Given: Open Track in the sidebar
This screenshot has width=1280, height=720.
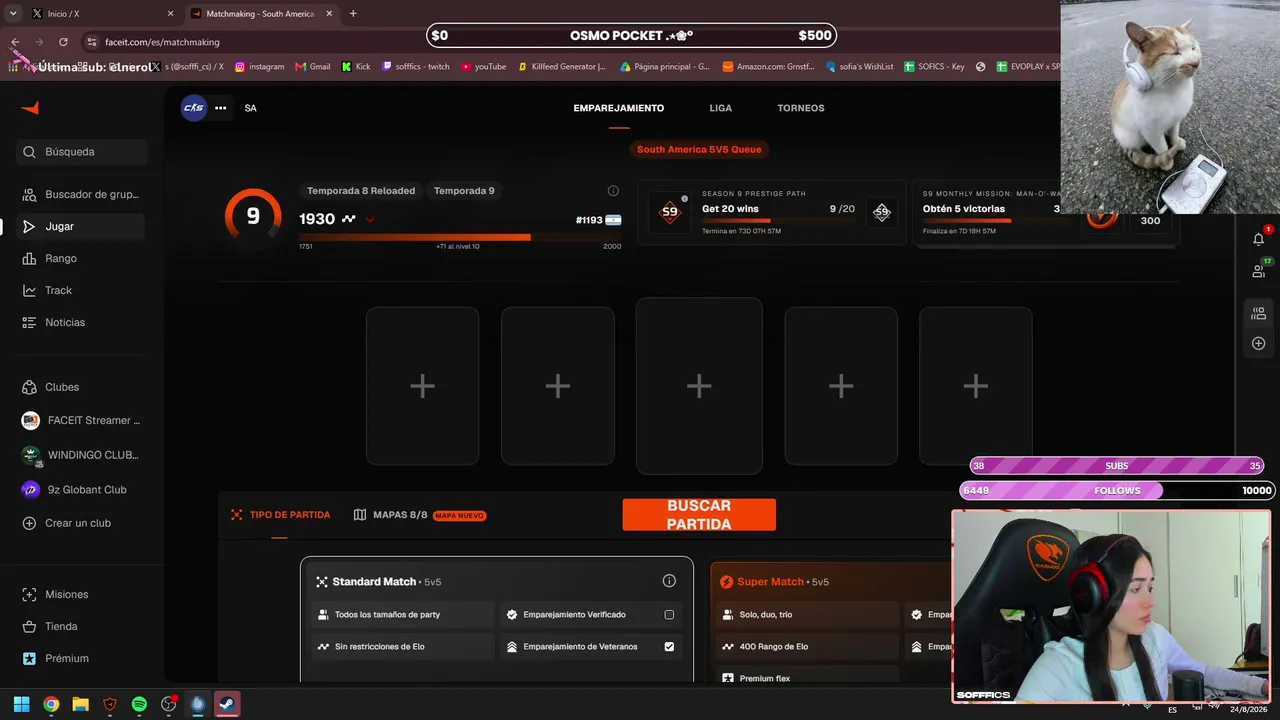Looking at the screenshot, I should (x=81, y=290).
